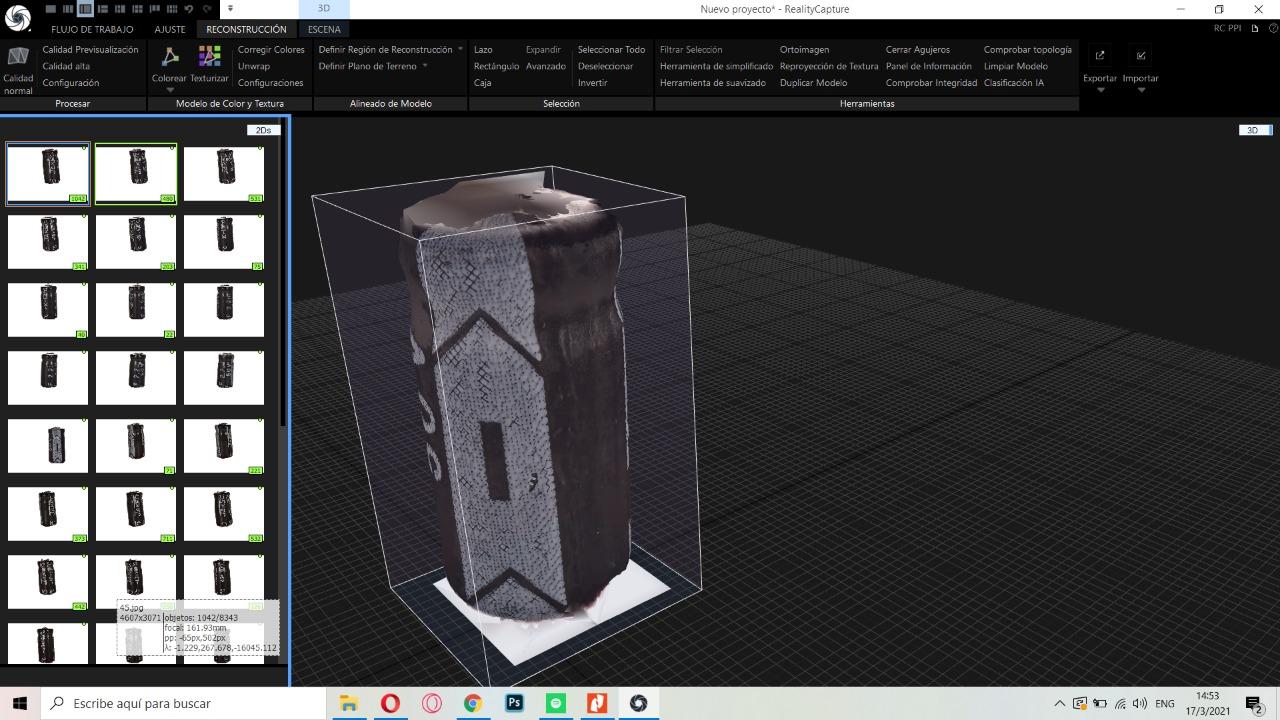The height and width of the screenshot is (720, 1280).
Task: Select the single-pane layout icon
Action: pos(51,9)
